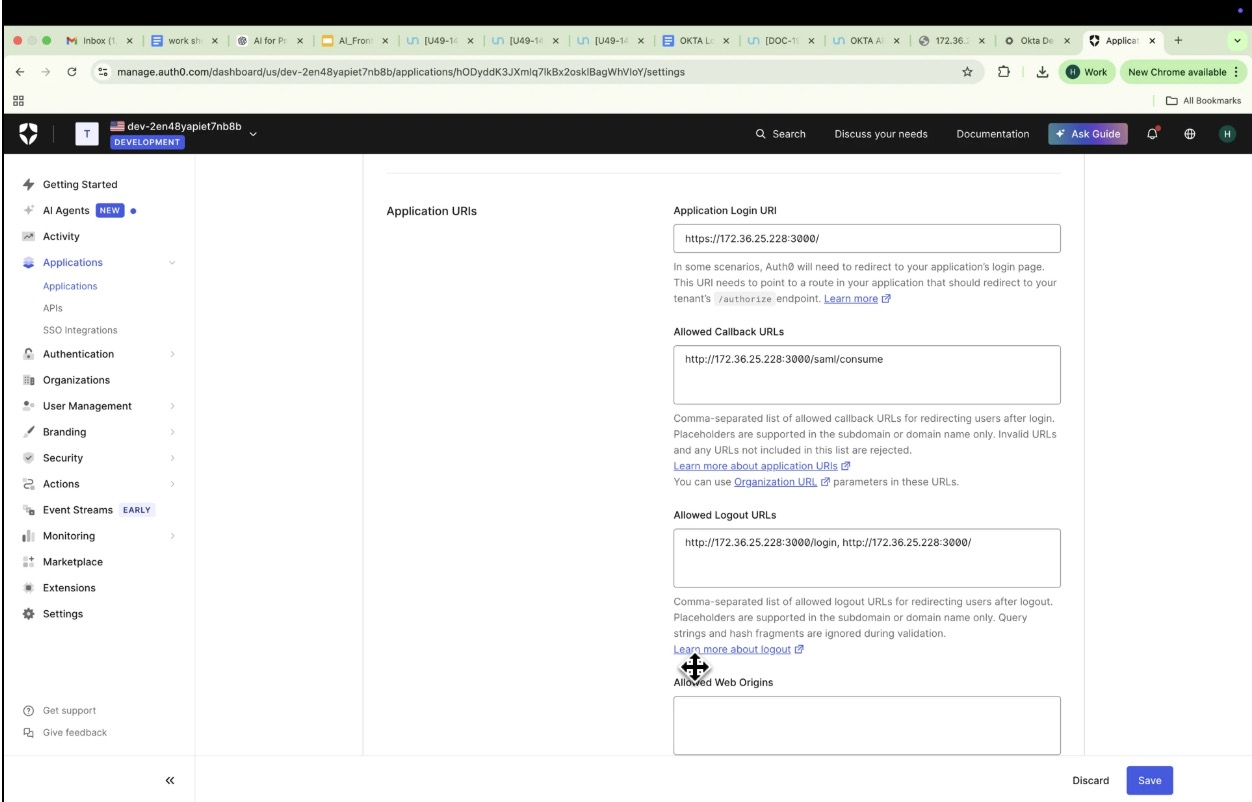
Task: Open the Chrome extensions puzzle icon
Action: pyautogui.click(x=1003, y=72)
